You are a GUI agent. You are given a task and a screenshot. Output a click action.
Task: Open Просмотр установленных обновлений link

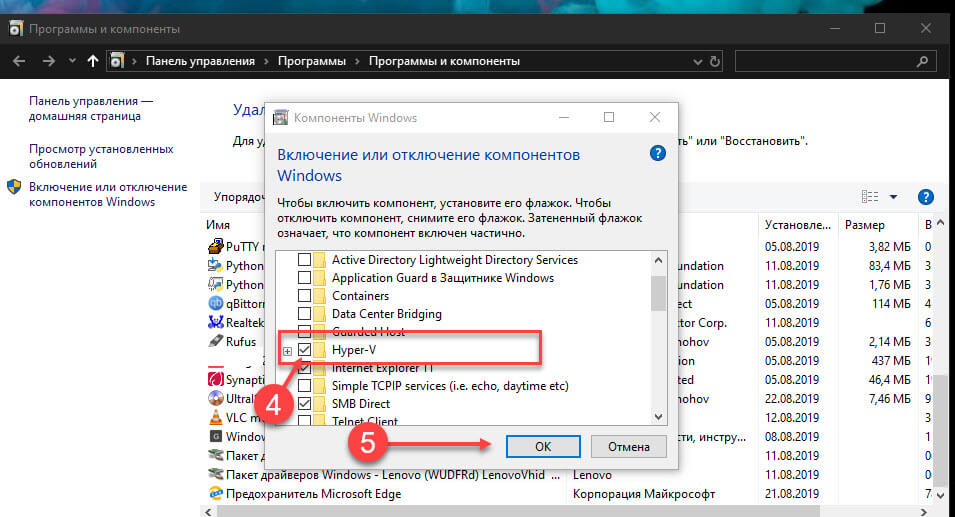pos(101,157)
